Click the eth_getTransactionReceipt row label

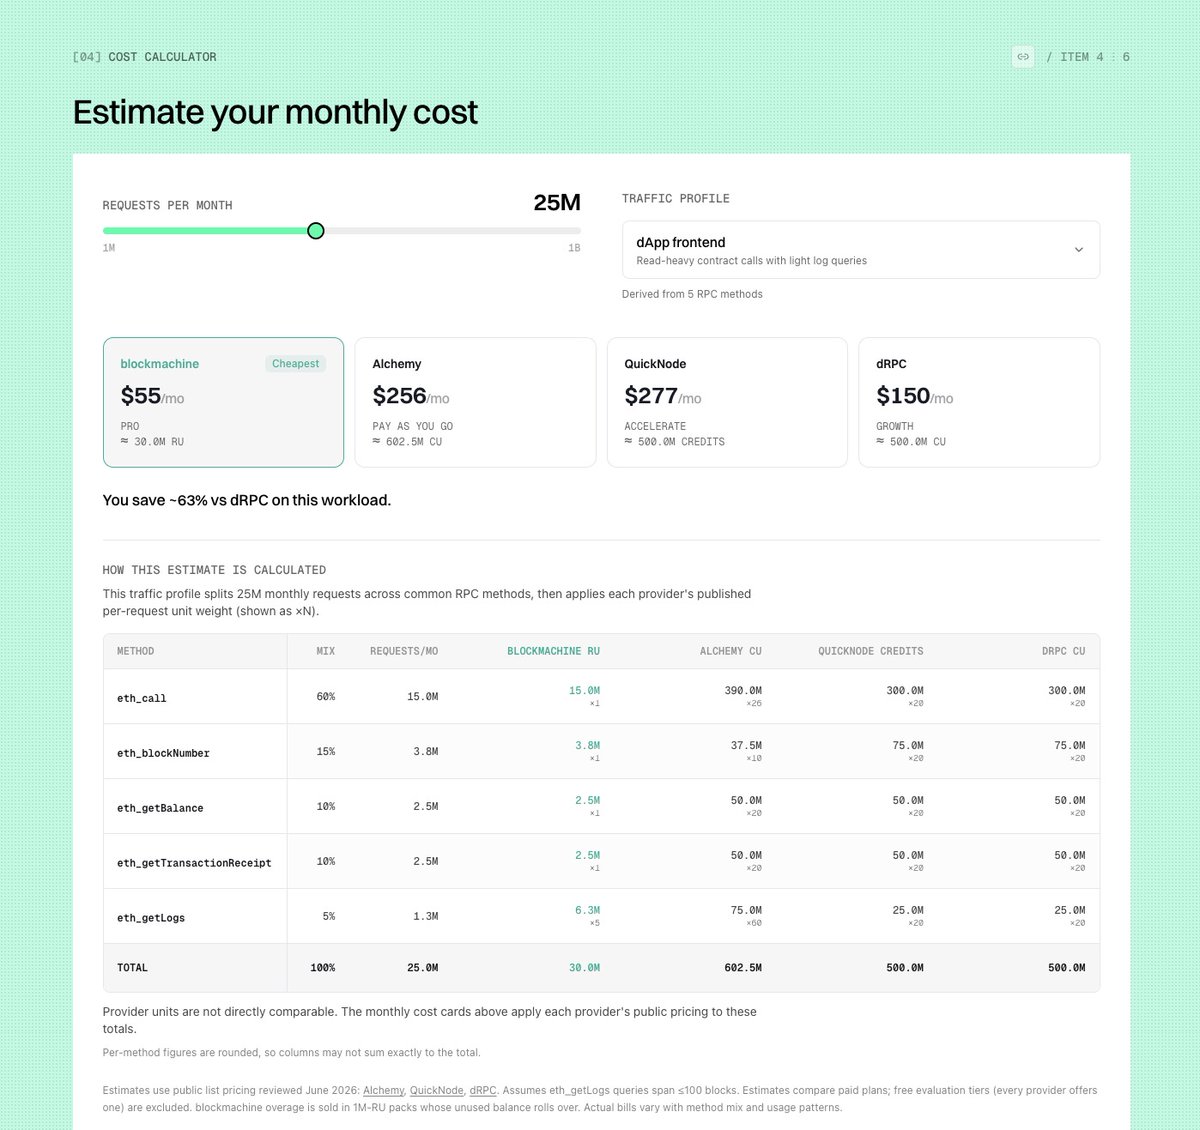[x=194, y=863]
